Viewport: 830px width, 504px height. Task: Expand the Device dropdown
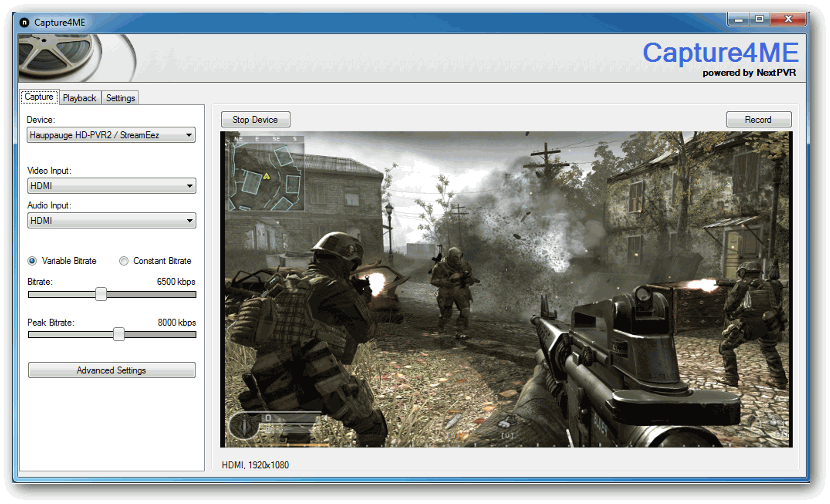111,135
